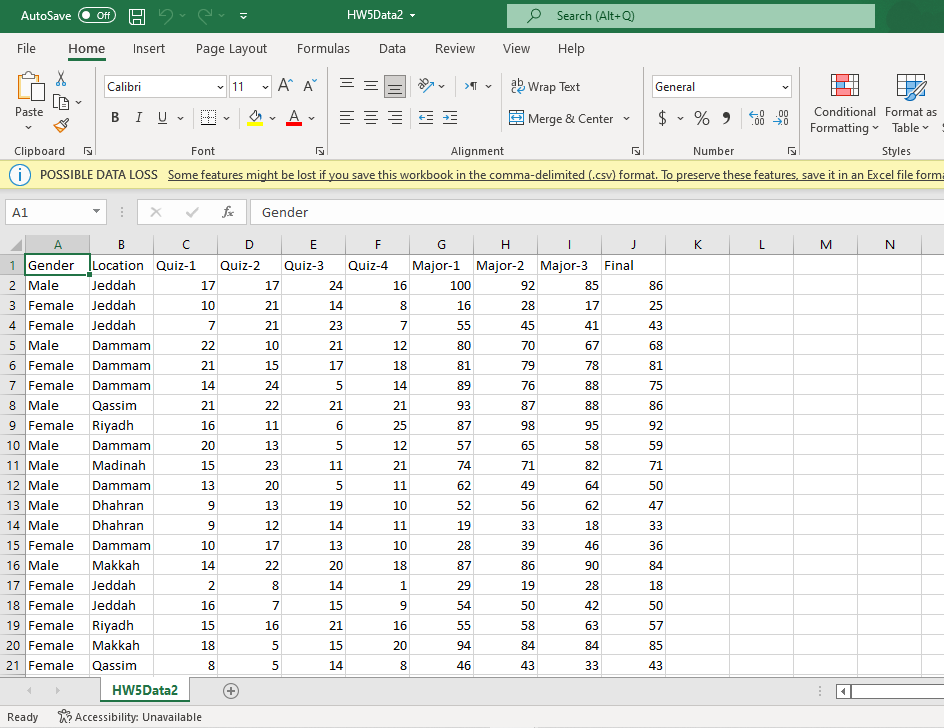Image resolution: width=944 pixels, height=728 pixels.
Task: Toggle AutoSave switch
Action: tap(97, 16)
